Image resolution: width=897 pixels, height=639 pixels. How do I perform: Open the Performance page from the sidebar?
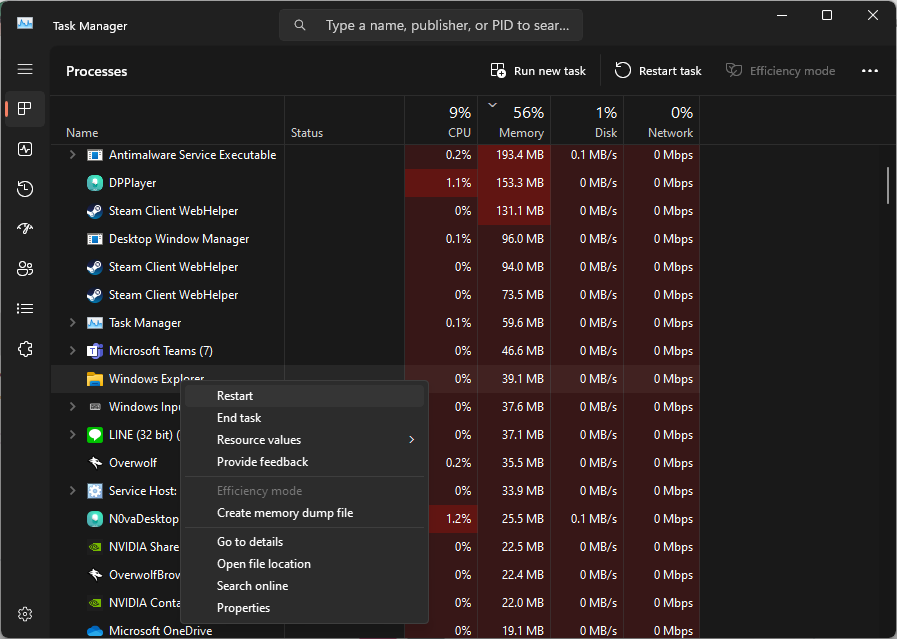tap(25, 149)
